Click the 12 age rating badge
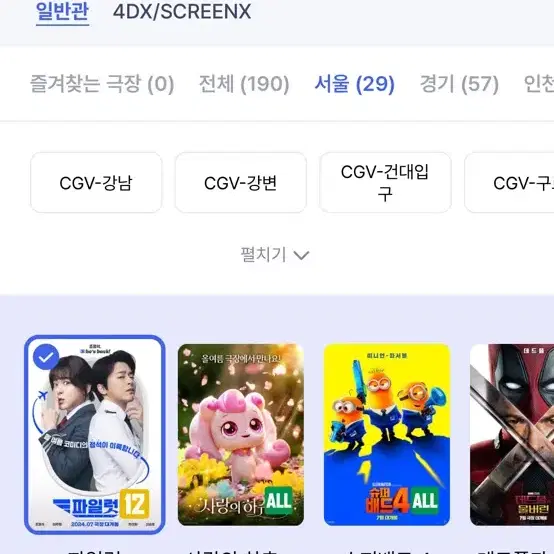This screenshot has height=554, width=554. tap(135, 504)
